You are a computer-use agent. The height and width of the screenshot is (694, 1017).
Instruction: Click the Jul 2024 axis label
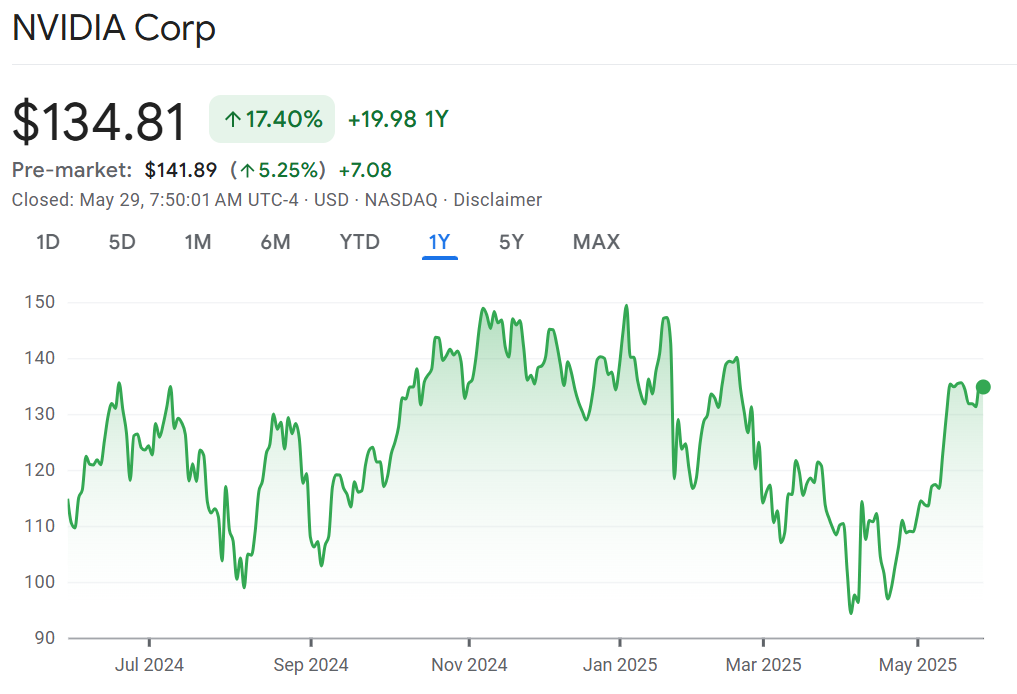point(150,664)
